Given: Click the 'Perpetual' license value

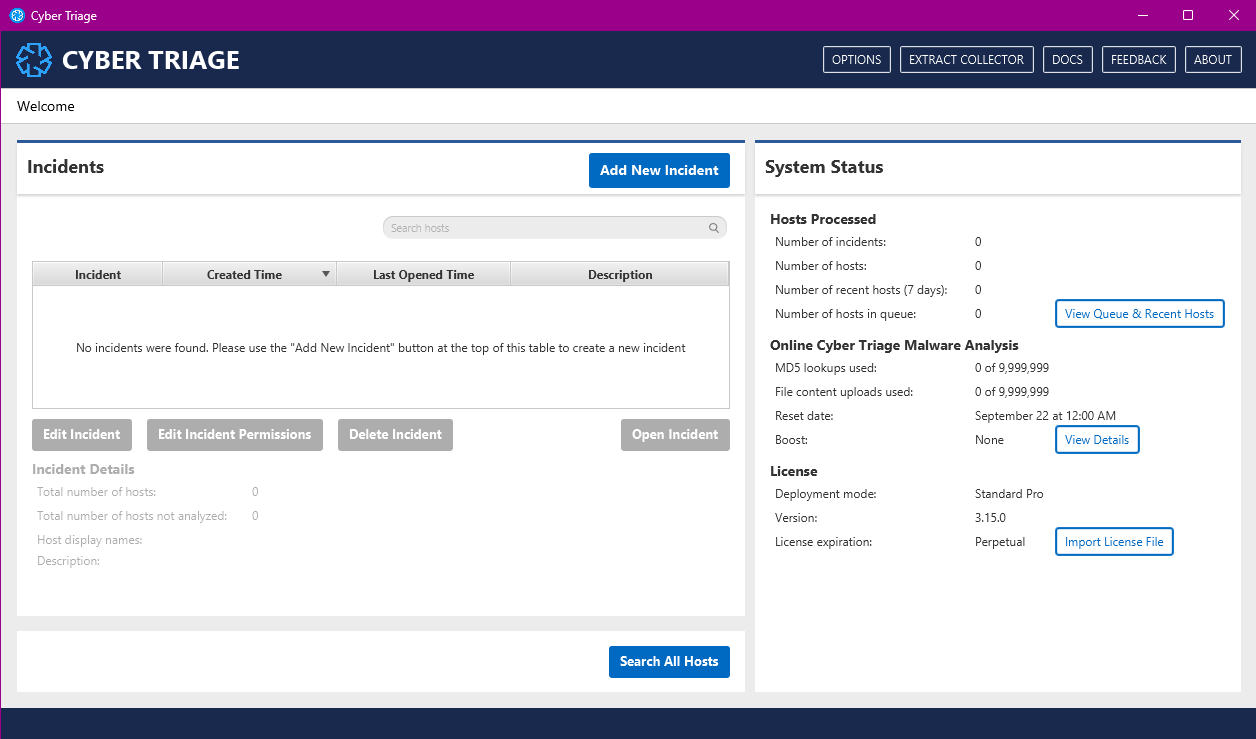Looking at the screenshot, I should click(x=1000, y=542).
